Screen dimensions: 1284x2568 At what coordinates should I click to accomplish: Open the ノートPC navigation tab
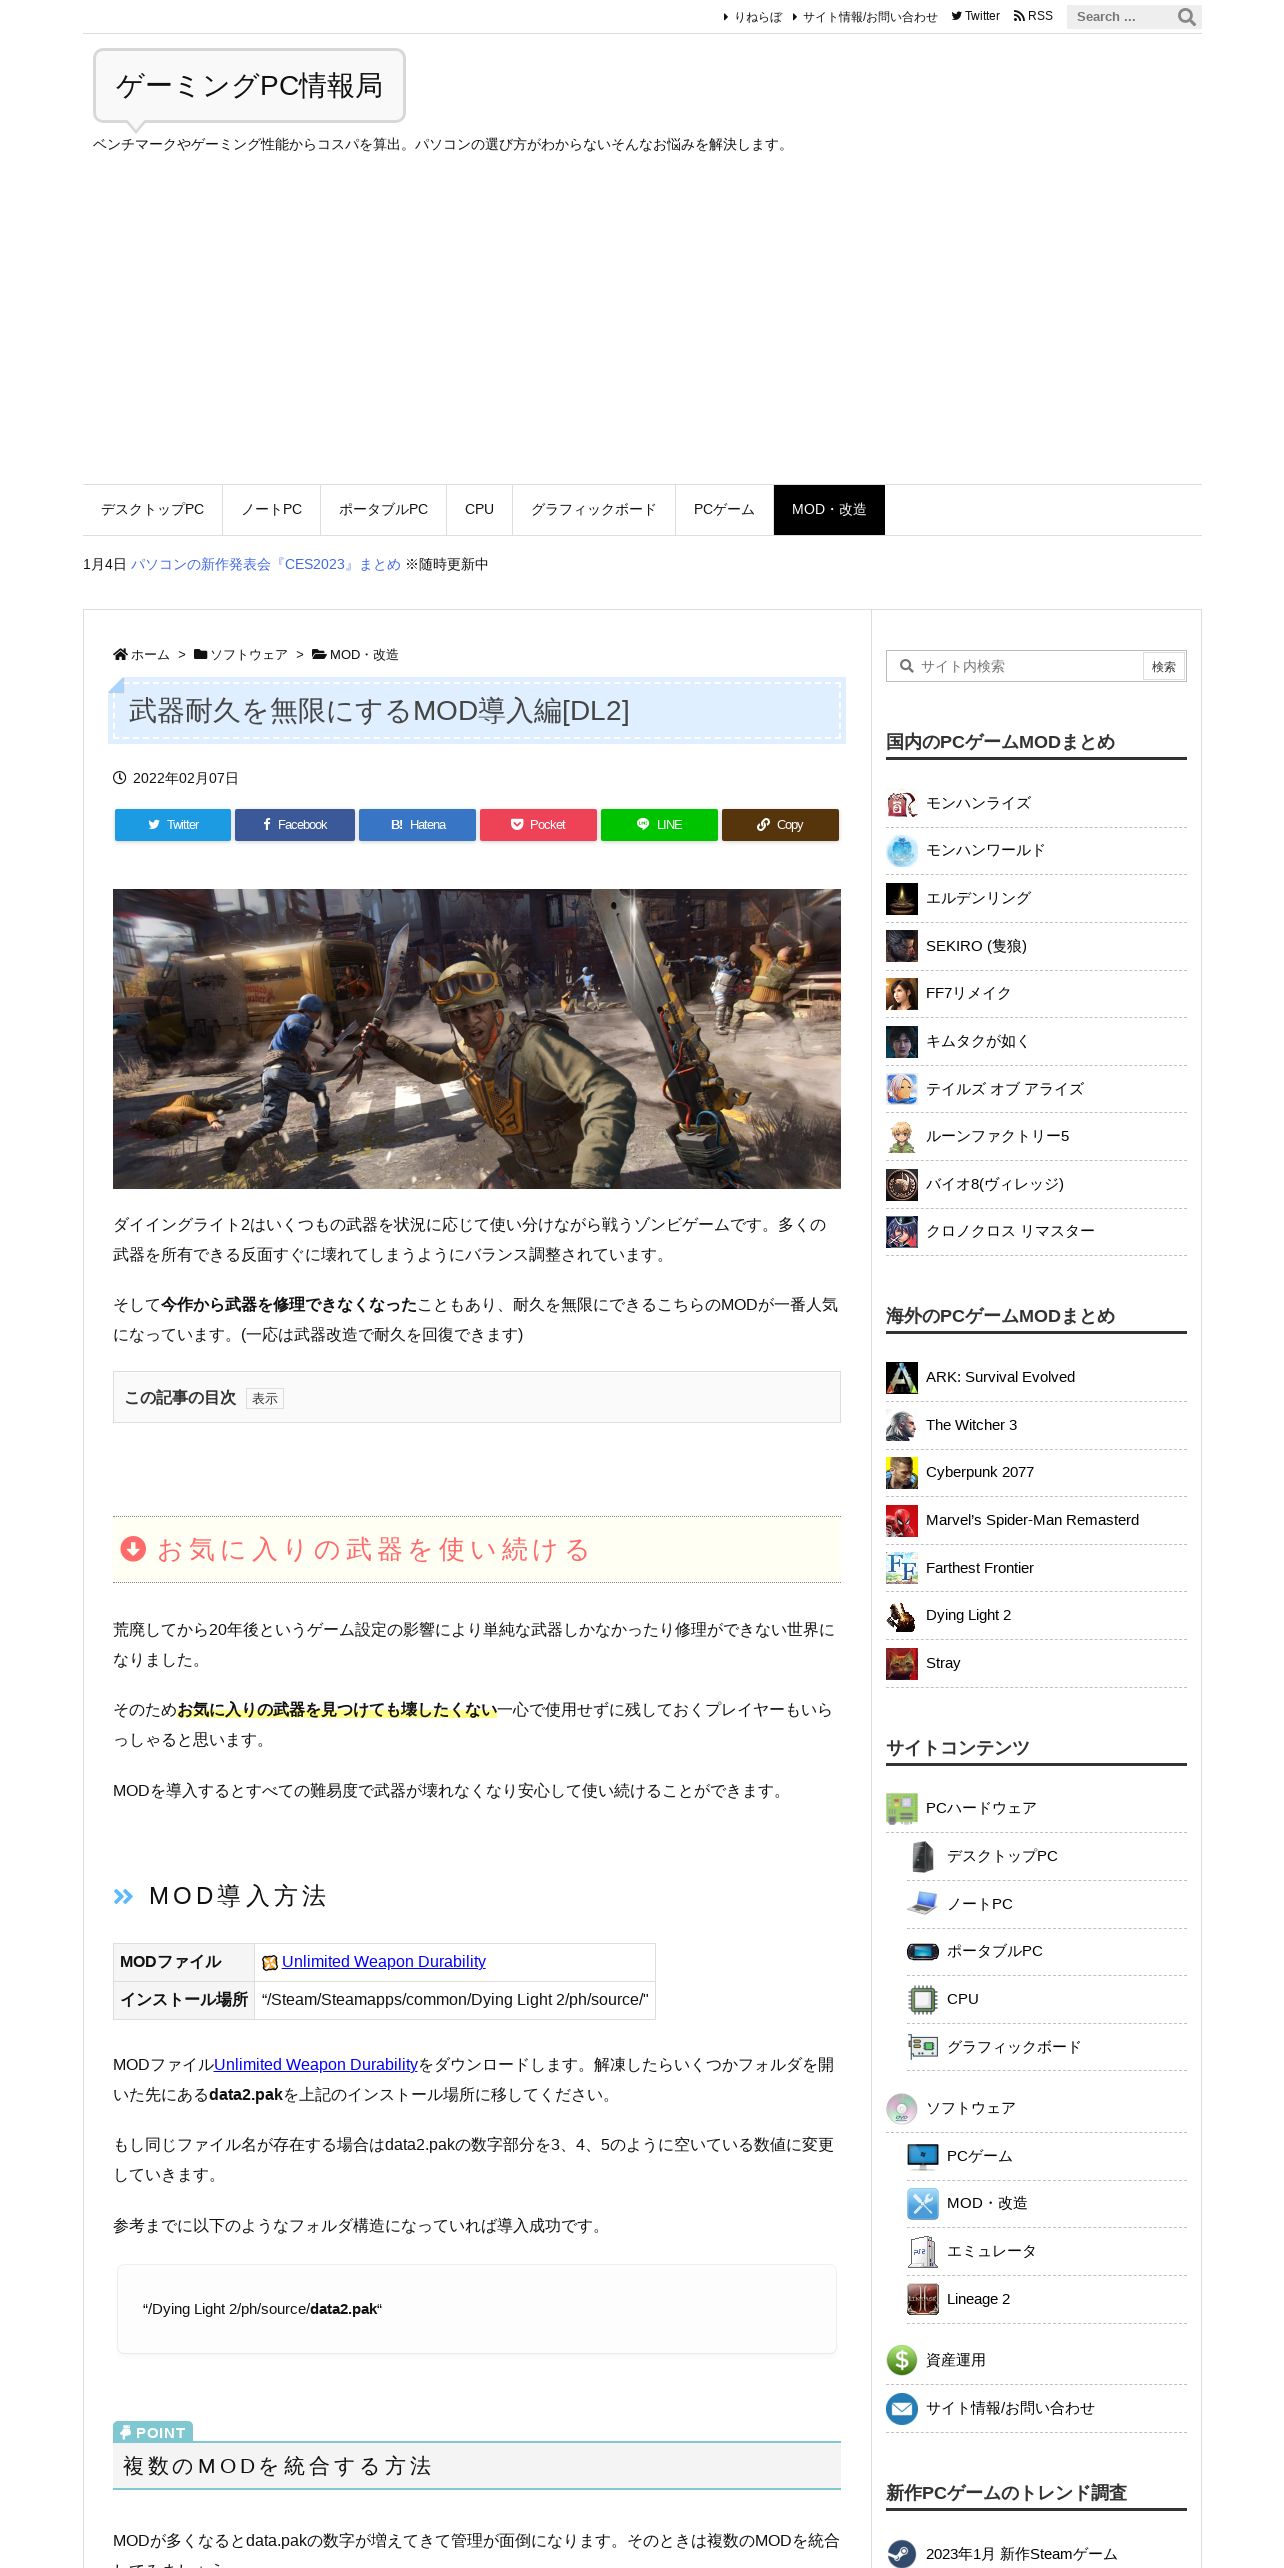271,510
